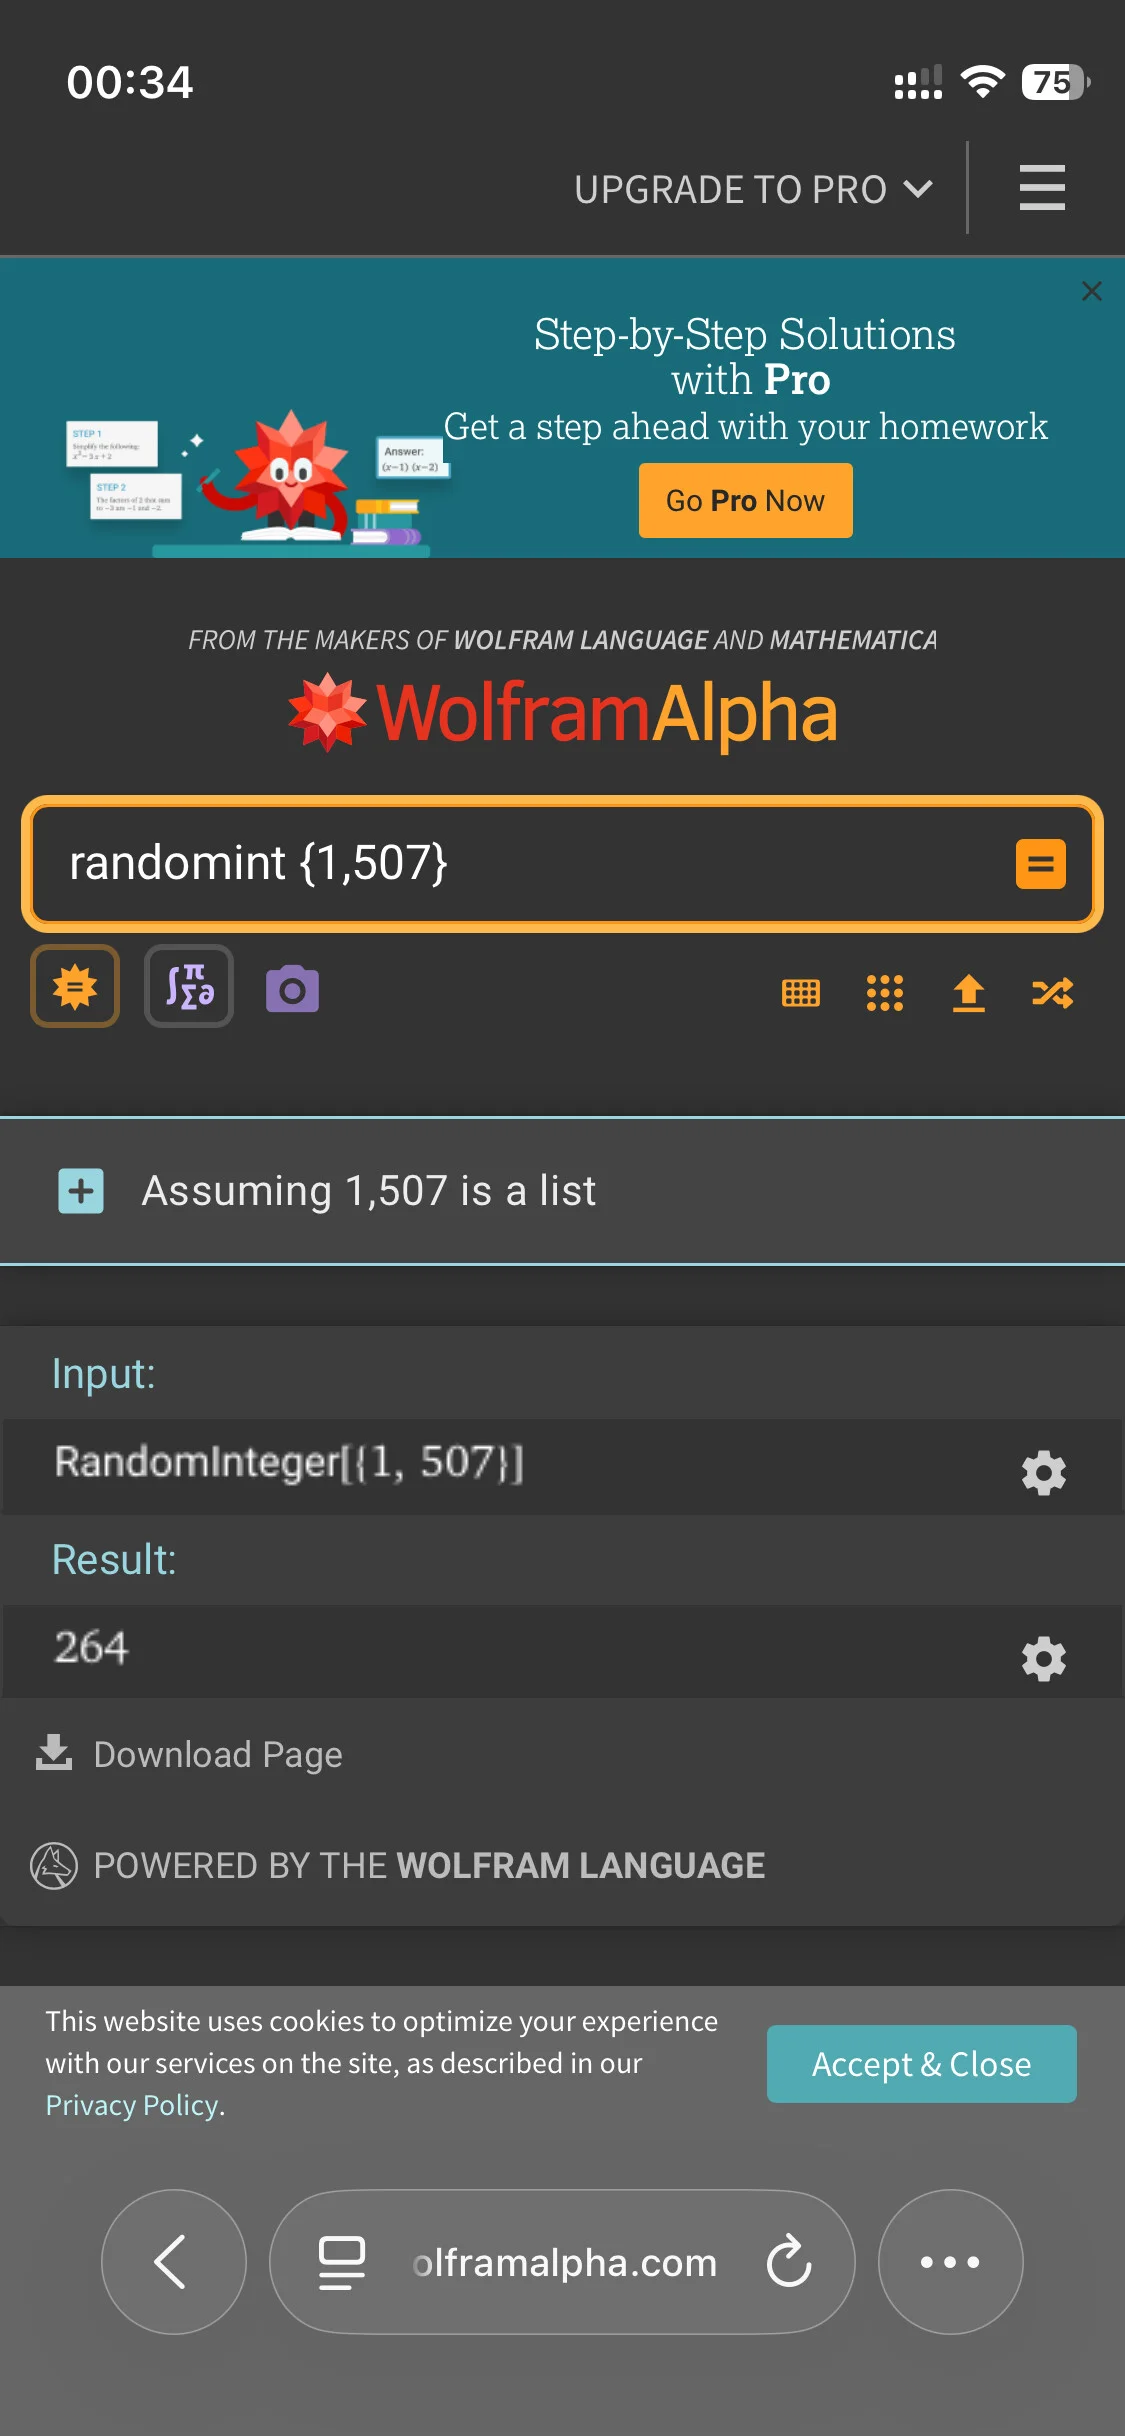Open the hamburger menu
Screen dimensions: 1125x2436
[x=1041, y=188]
